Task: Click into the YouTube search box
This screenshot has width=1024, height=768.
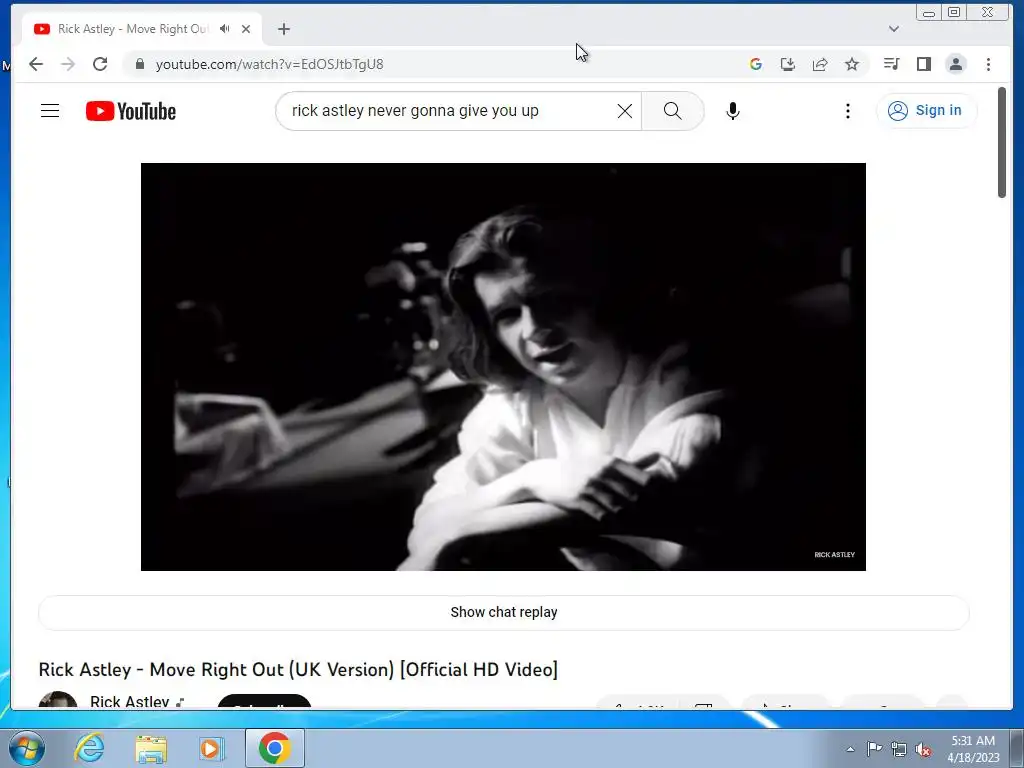Action: pyautogui.click(x=451, y=111)
